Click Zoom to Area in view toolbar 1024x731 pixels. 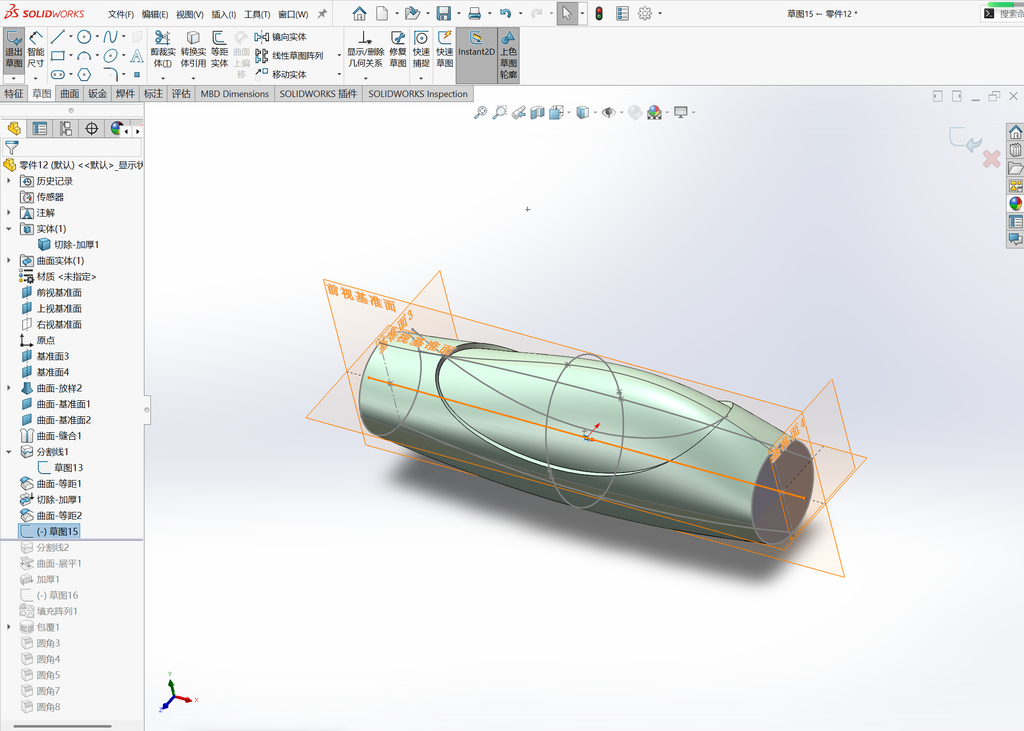500,112
